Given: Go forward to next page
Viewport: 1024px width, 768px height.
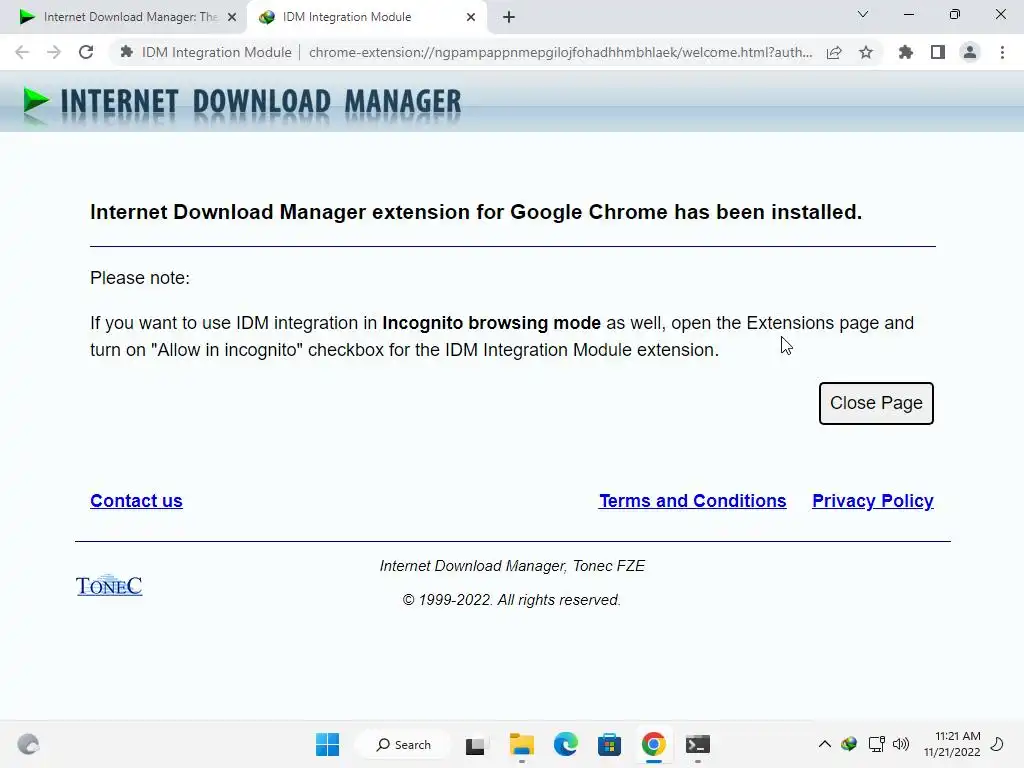Looking at the screenshot, I should (54, 52).
